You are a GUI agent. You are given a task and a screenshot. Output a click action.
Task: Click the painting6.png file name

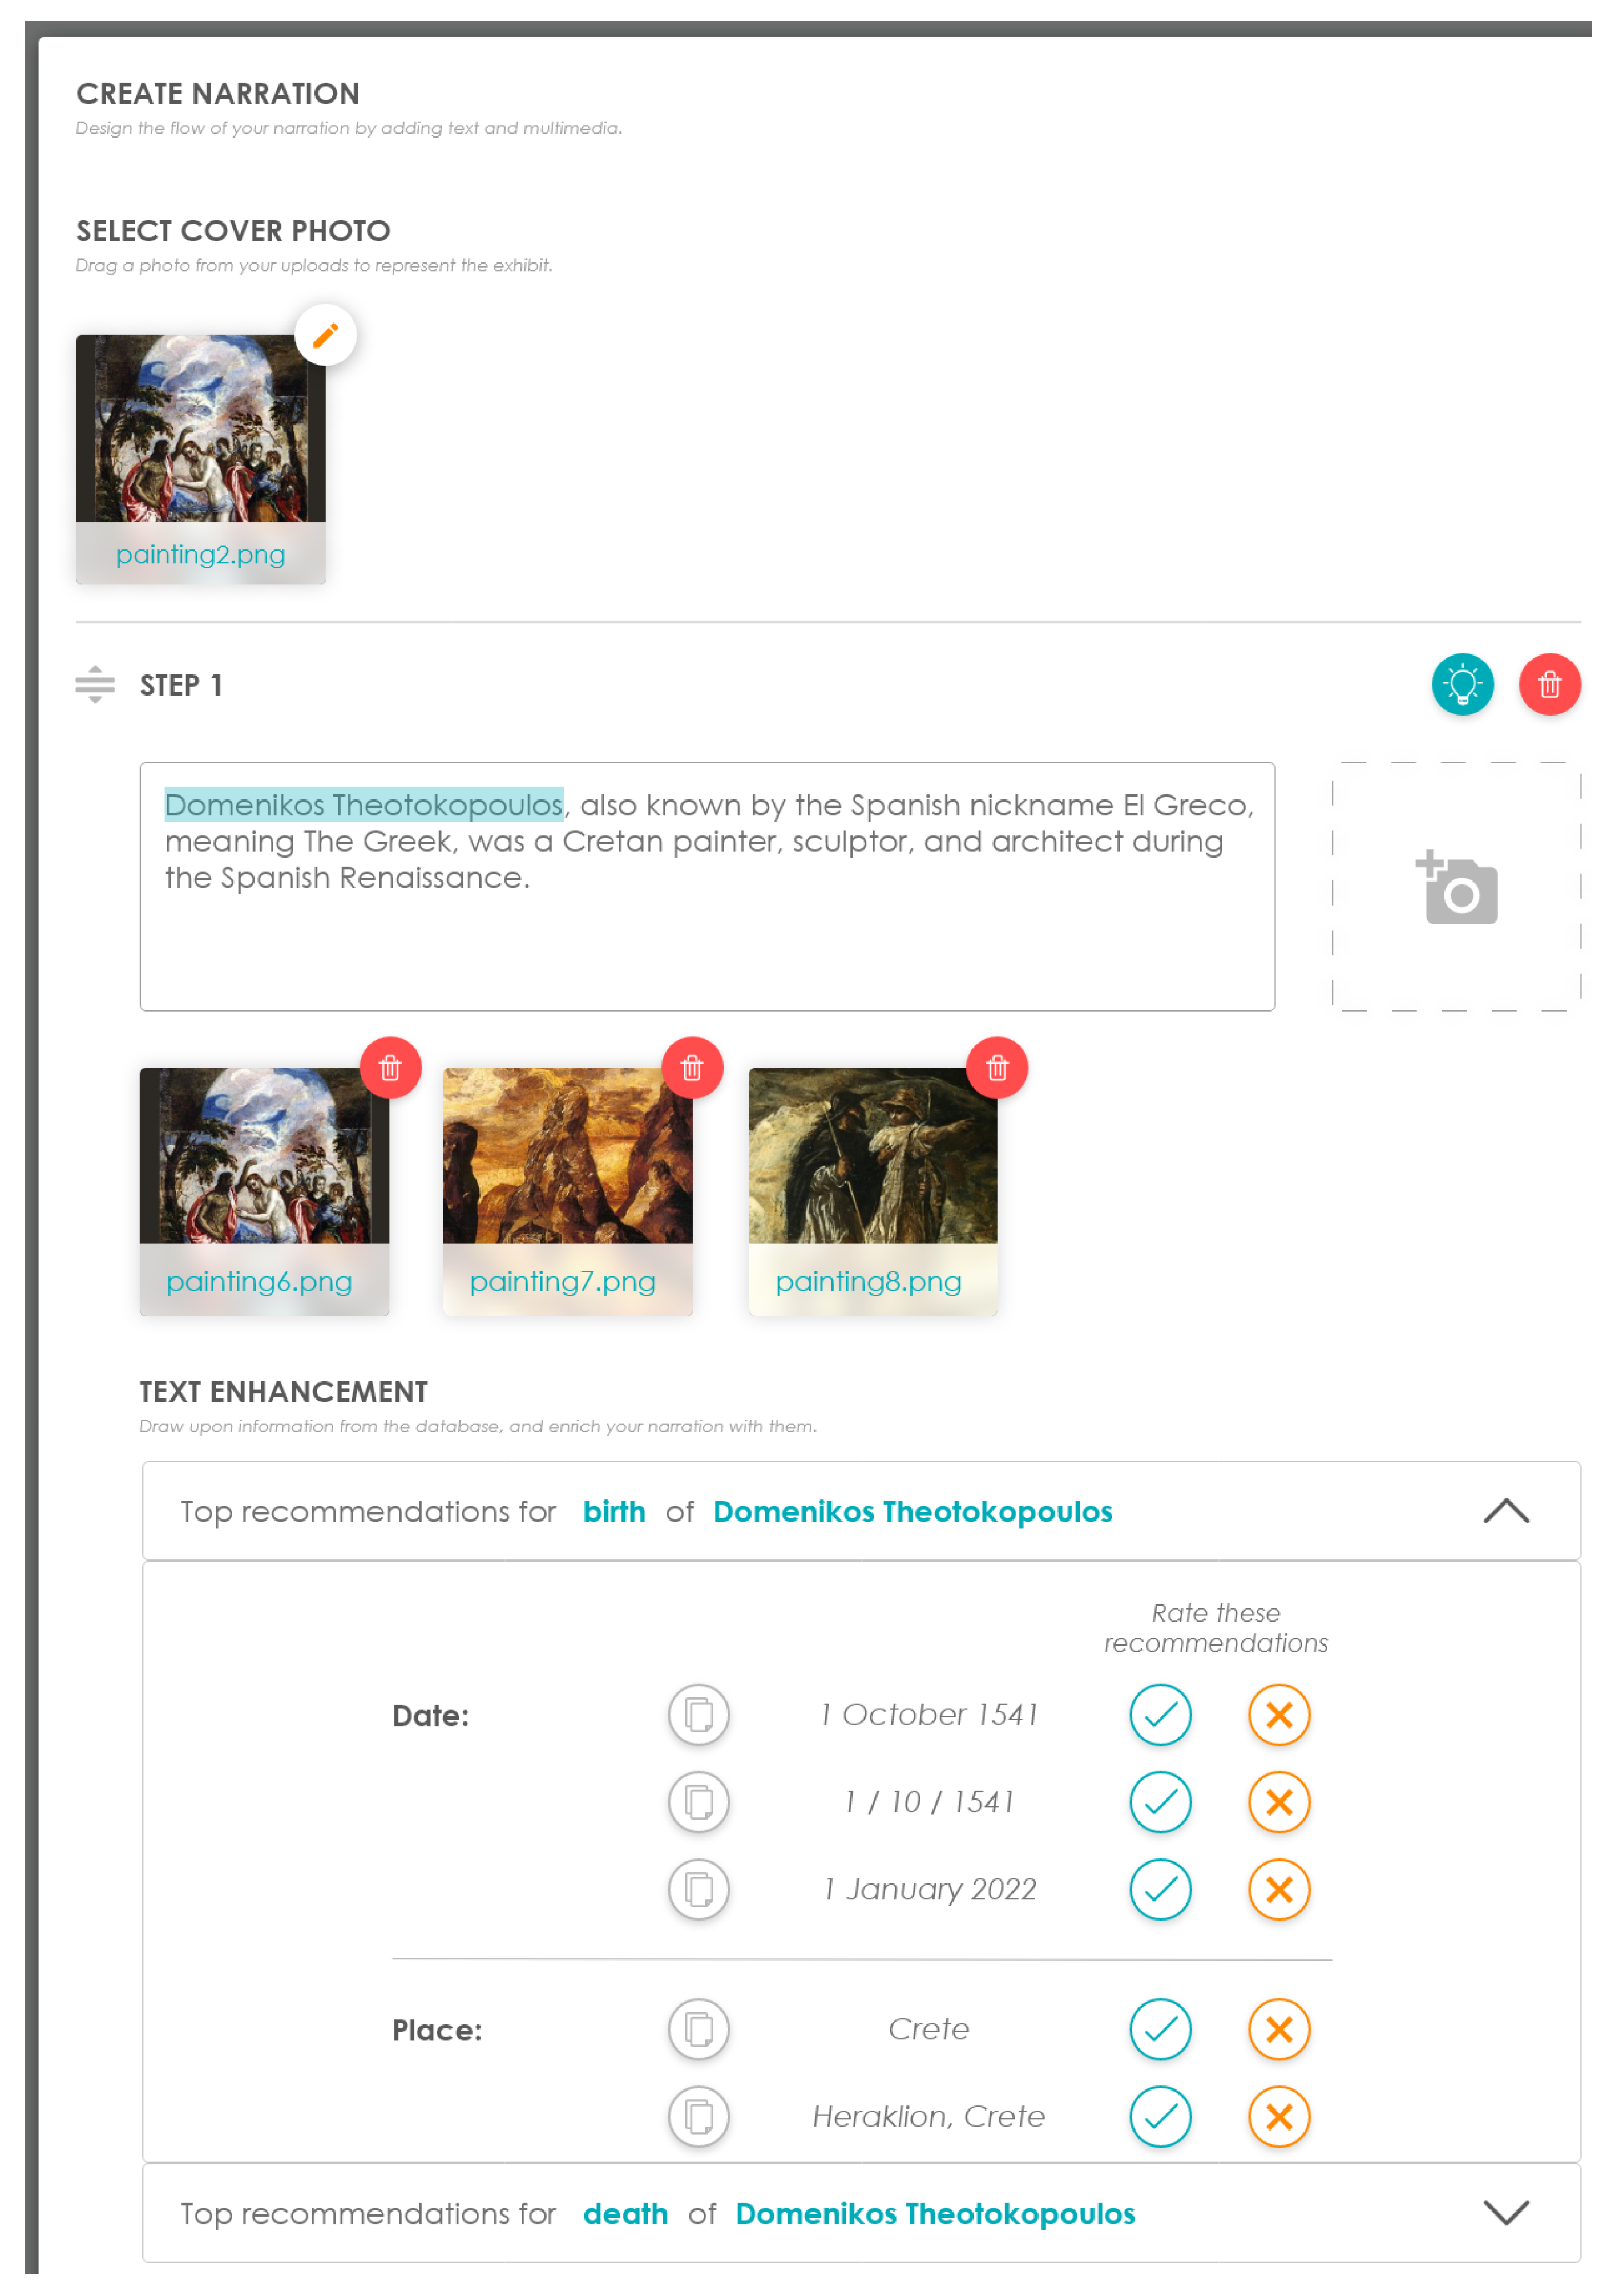pos(259,1281)
